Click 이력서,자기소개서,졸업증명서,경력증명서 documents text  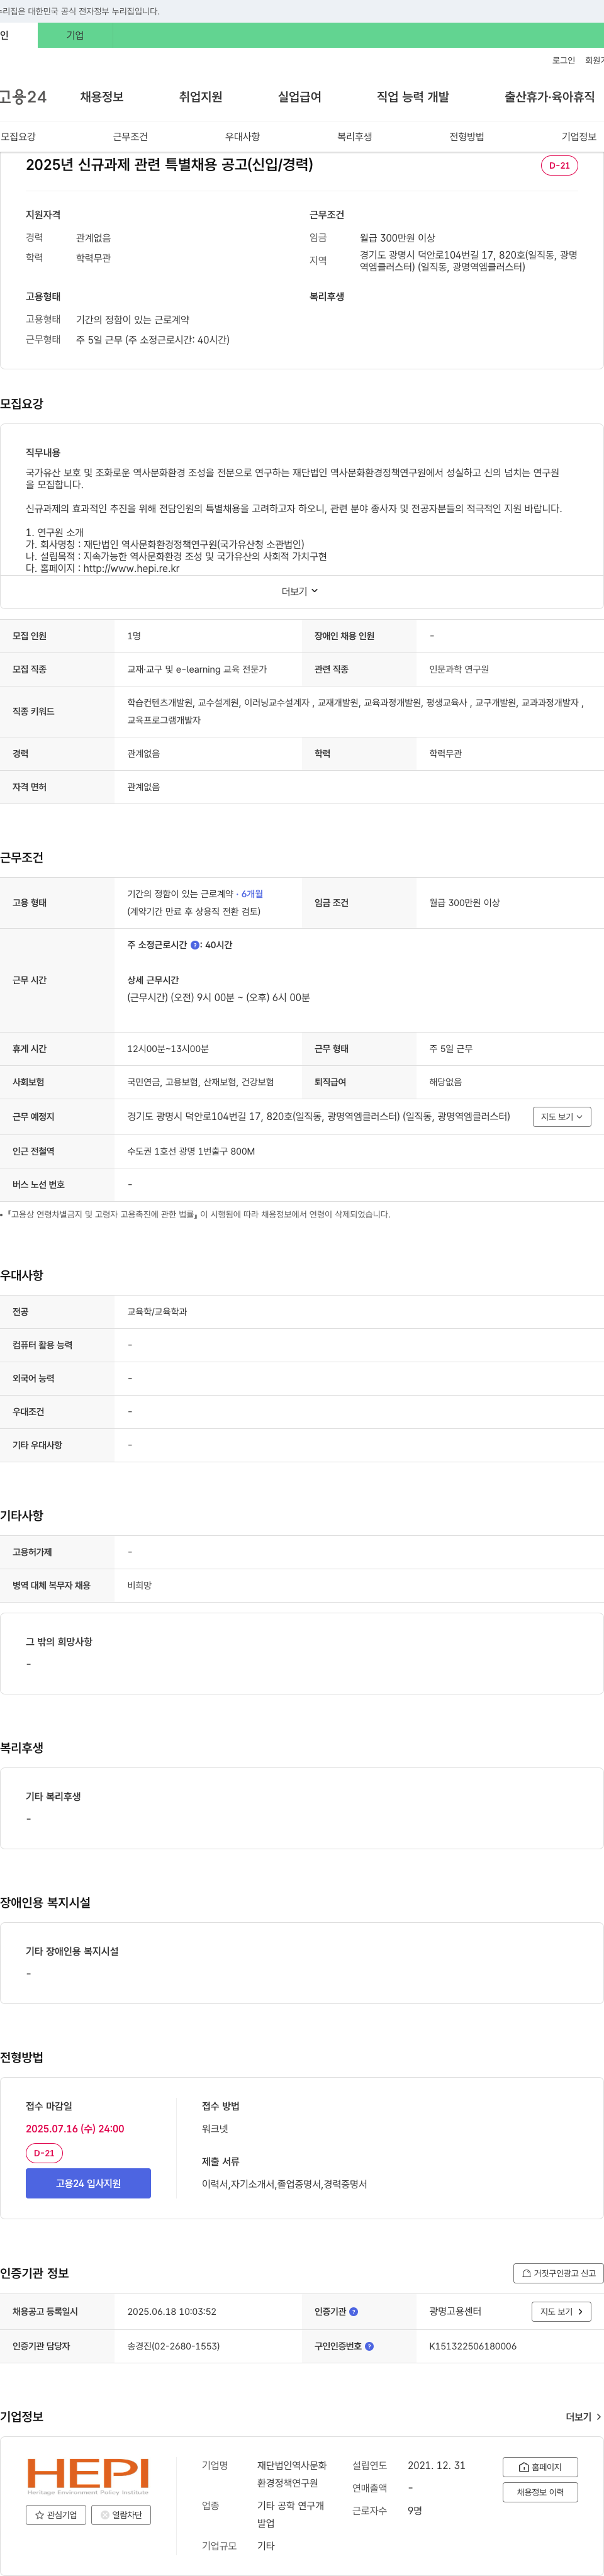tap(284, 2184)
